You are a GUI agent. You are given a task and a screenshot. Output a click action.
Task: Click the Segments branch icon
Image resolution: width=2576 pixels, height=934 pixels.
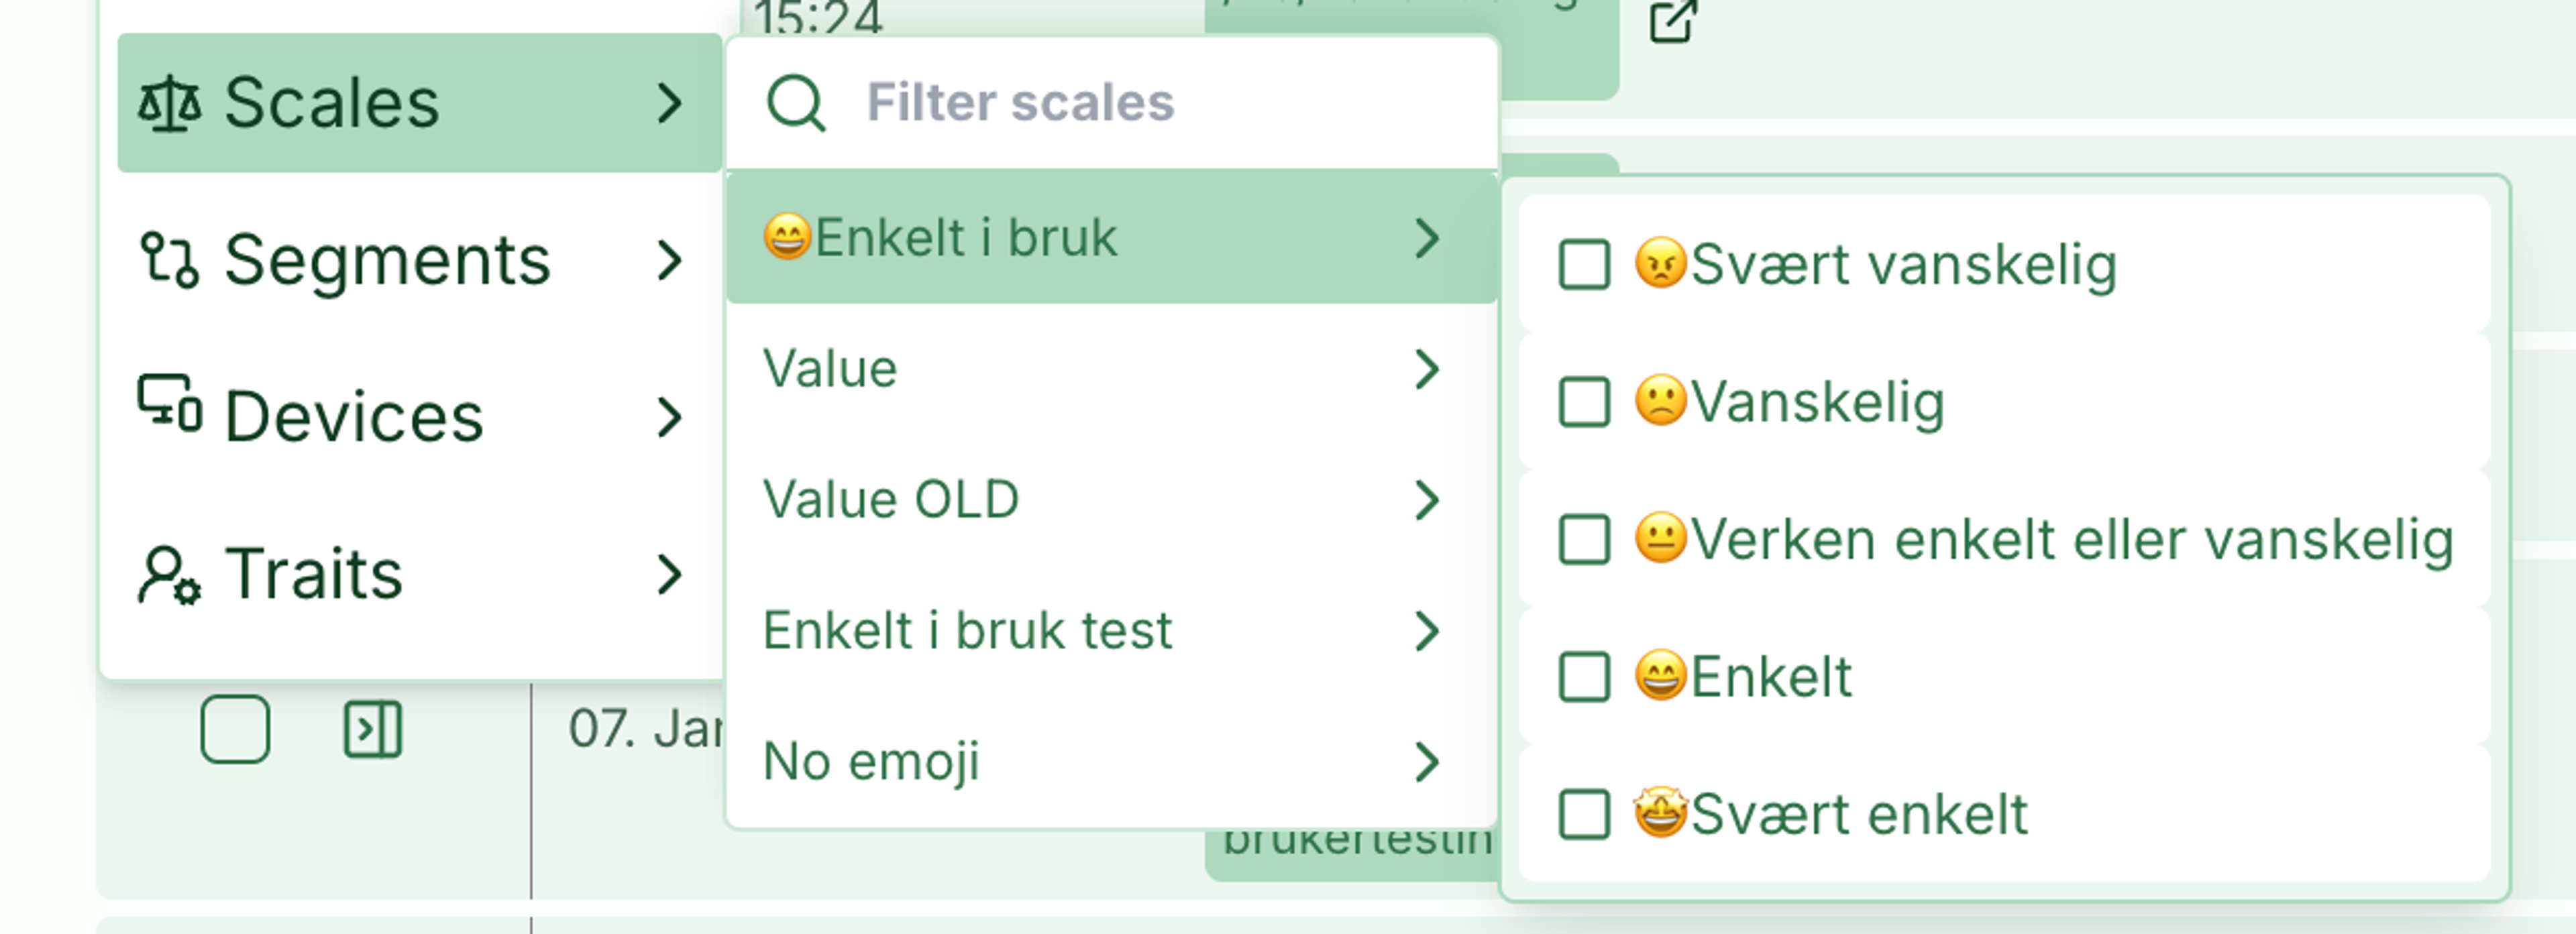(169, 260)
